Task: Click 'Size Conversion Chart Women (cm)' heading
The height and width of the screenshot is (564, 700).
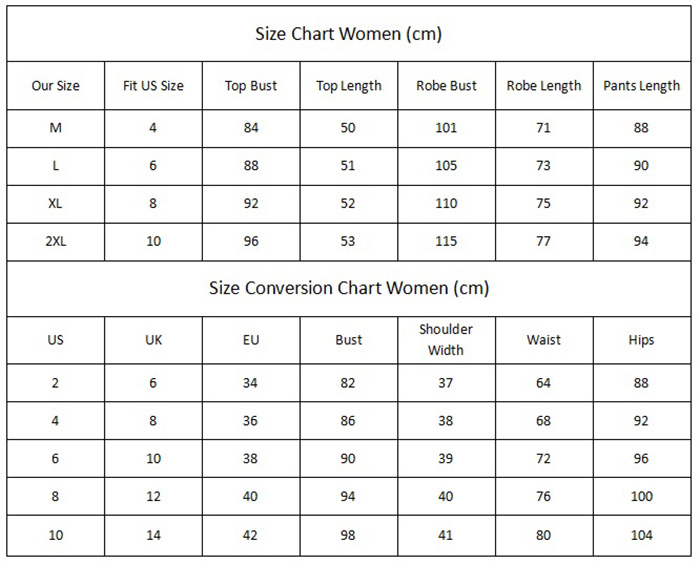Action: click(349, 288)
